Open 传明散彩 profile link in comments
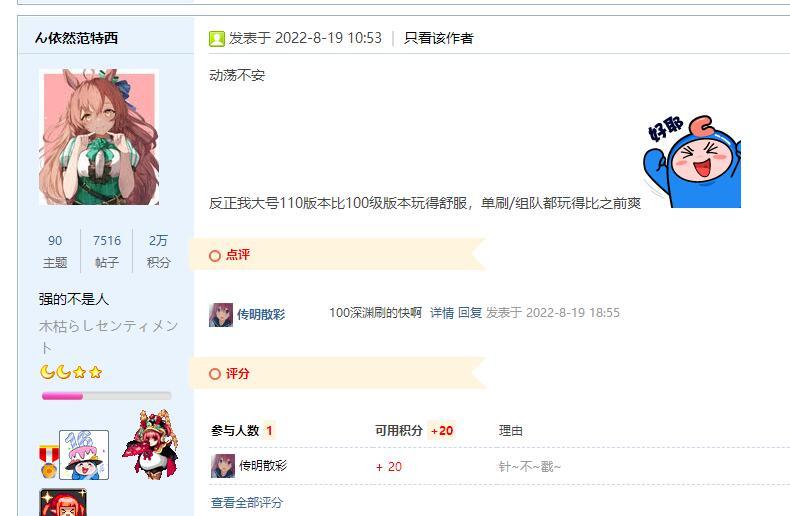Image resolution: width=790 pixels, height=516 pixels. [x=261, y=315]
